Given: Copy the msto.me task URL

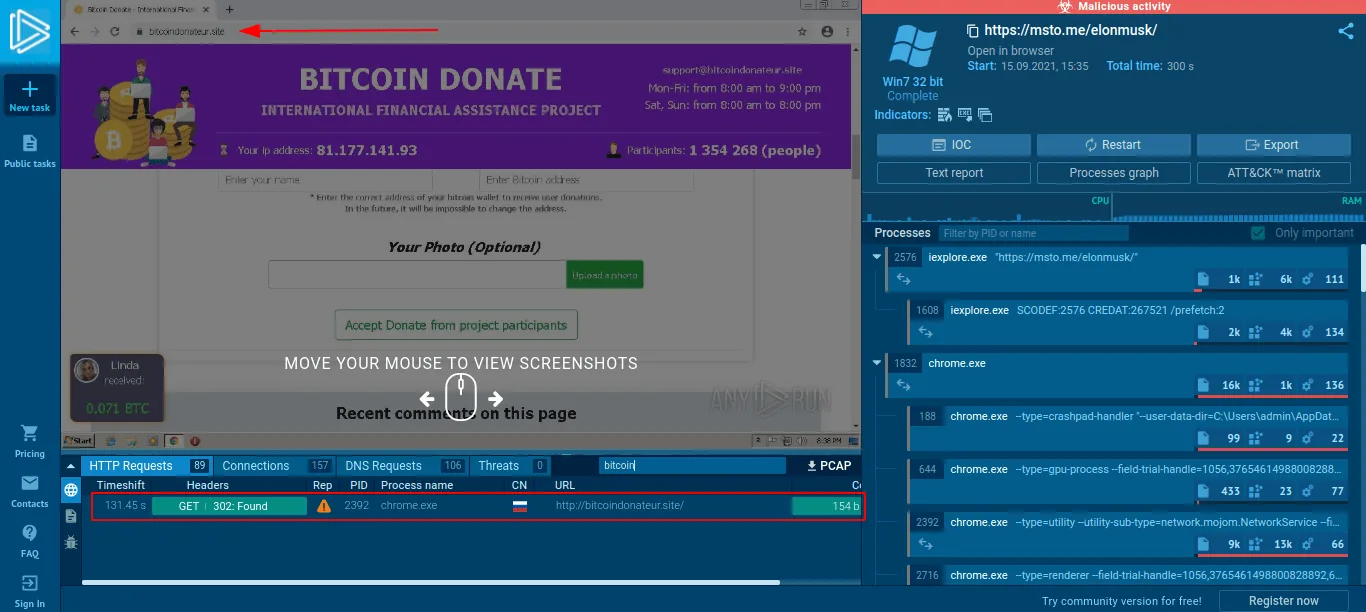Looking at the screenshot, I should [x=973, y=31].
